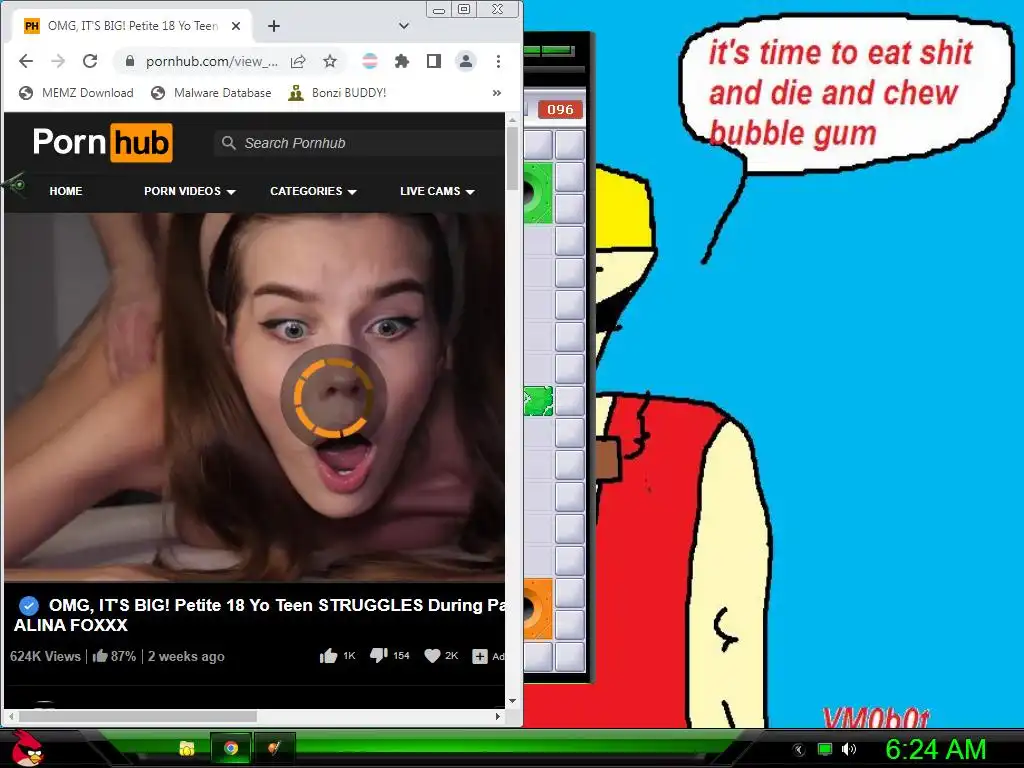Click the '2 weeks ago' text
Viewport: 1024px width, 768px height.
point(186,656)
